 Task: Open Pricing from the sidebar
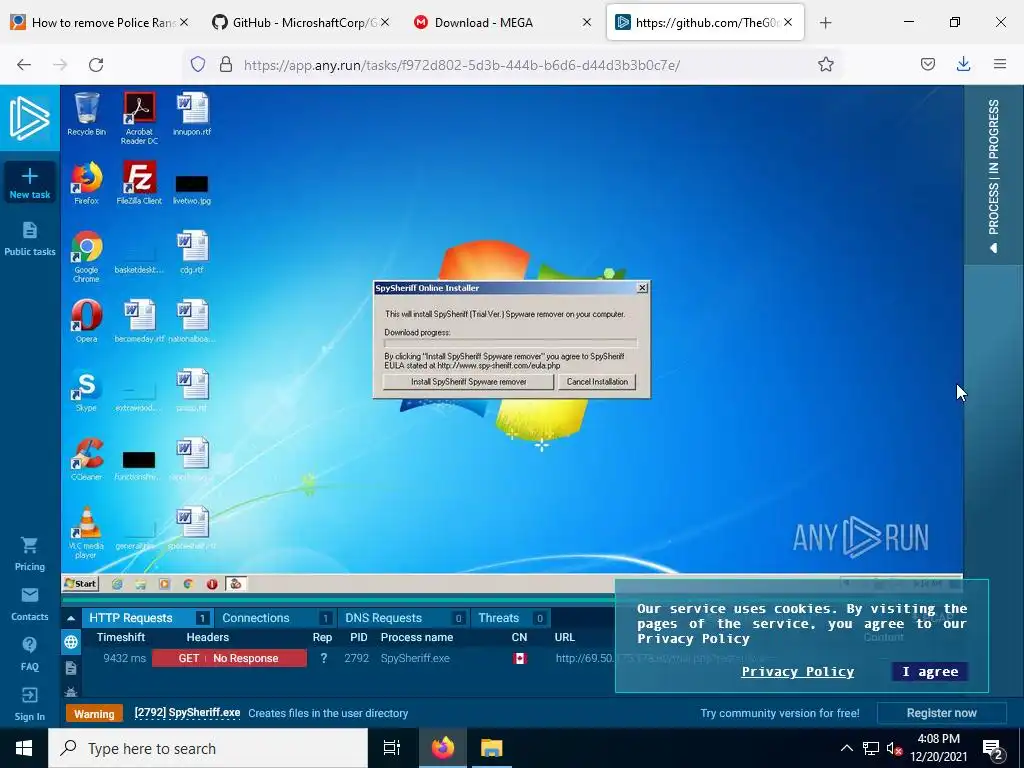tap(29, 554)
